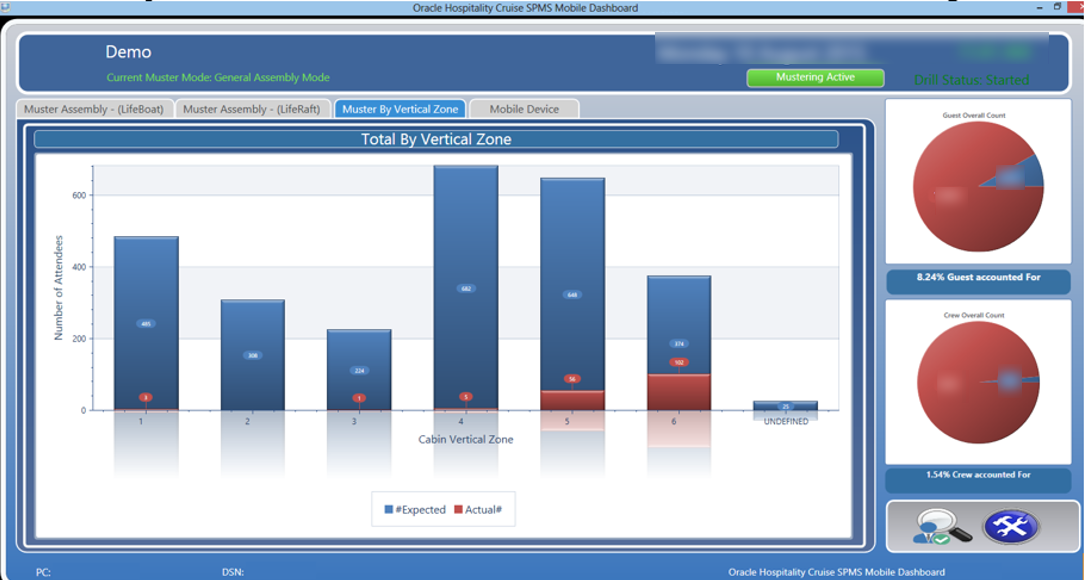Click the Demo ship name text

[128, 52]
